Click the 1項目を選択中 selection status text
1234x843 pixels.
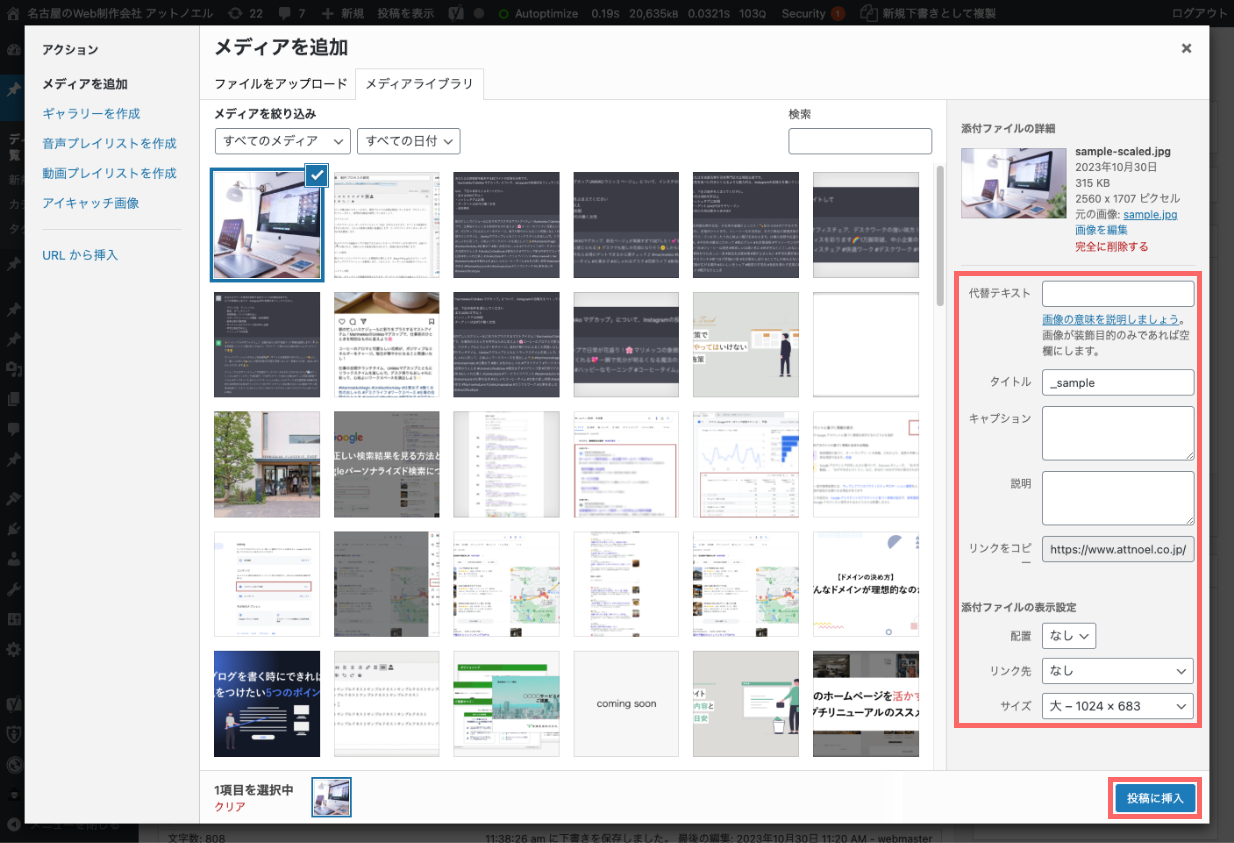pyautogui.click(x=254, y=790)
